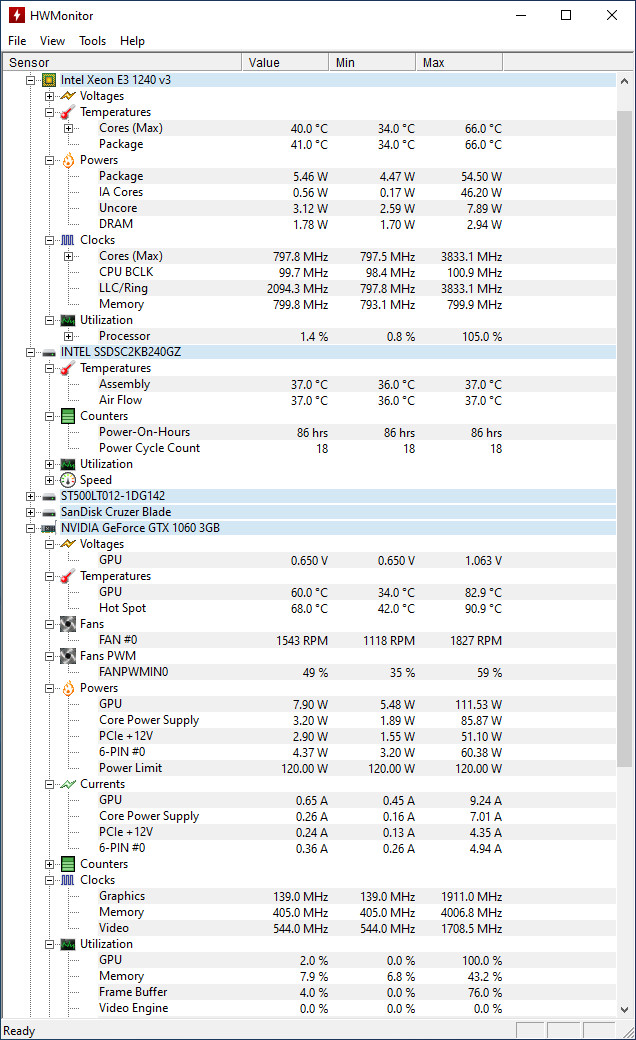Image resolution: width=636 pixels, height=1040 pixels.
Task: Collapse the INTEL SSDSC2KB240GZ node
Action: 31,352
